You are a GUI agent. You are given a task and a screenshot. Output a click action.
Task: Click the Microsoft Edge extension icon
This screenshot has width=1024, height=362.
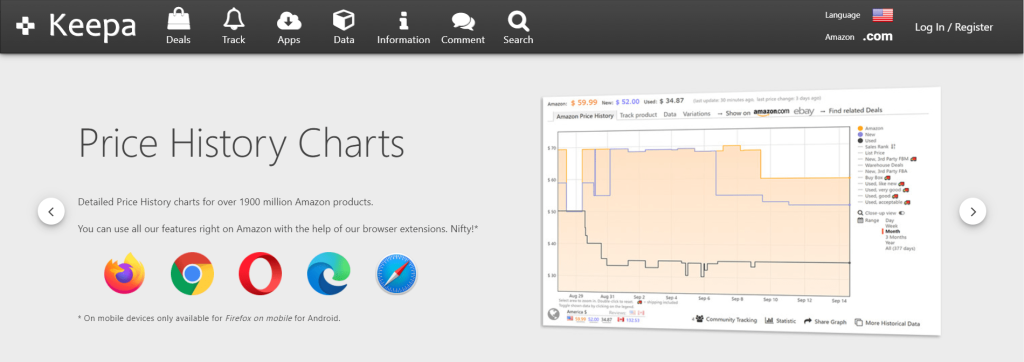328,273
